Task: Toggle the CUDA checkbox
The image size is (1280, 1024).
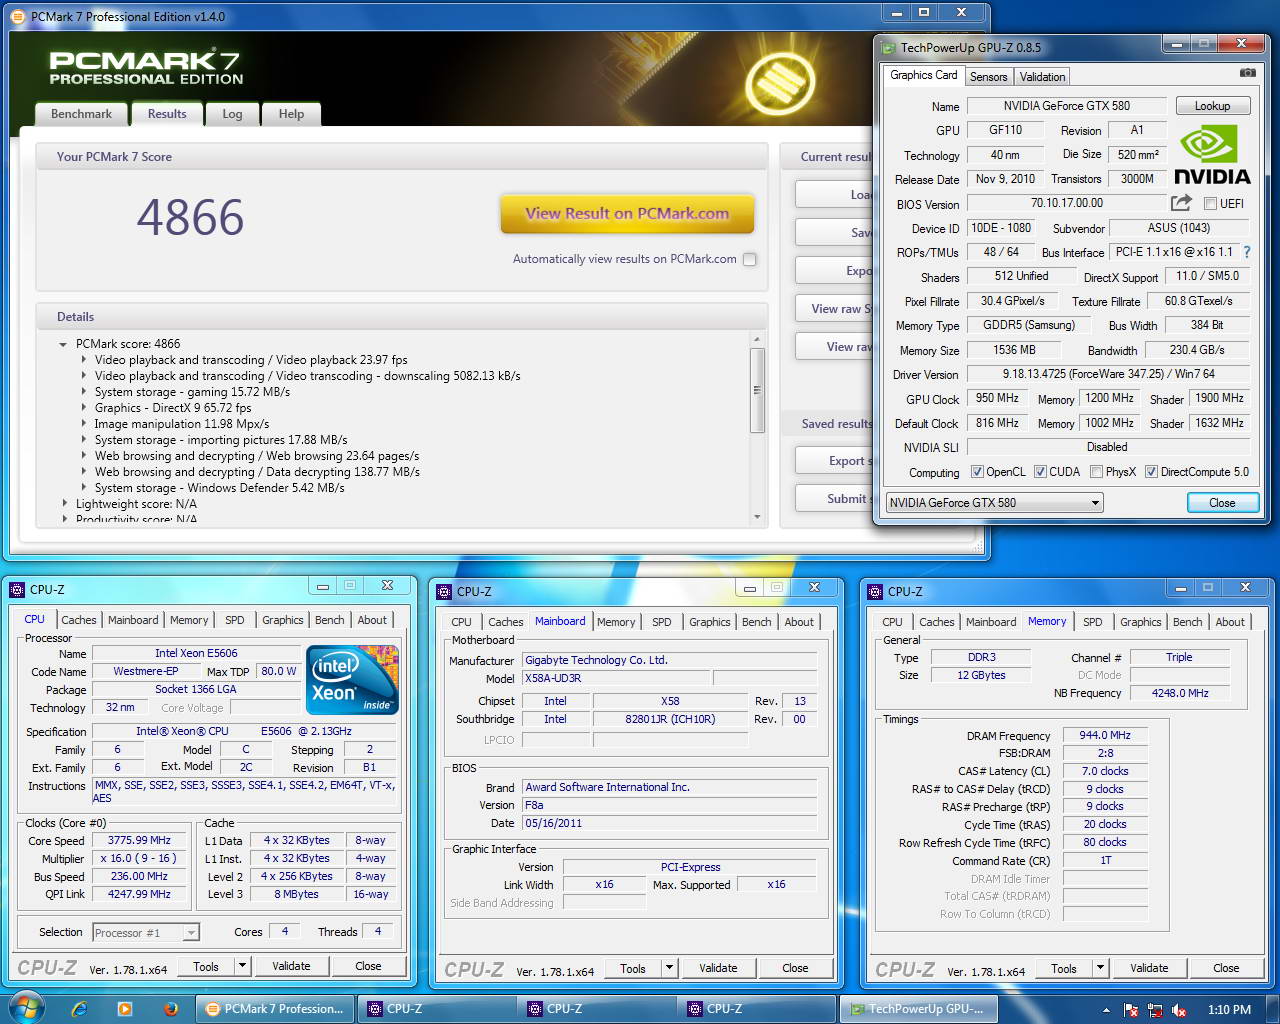Action: (1040, 472)
